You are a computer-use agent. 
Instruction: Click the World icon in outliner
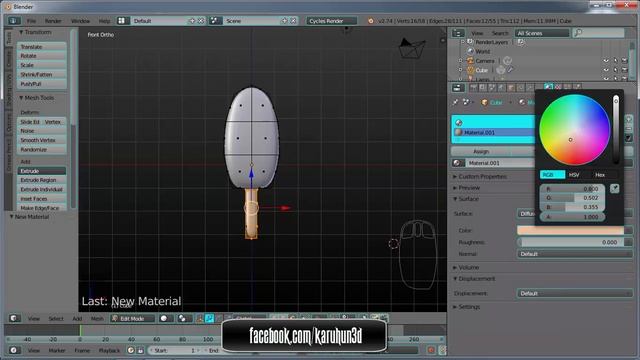click(470, 51)
